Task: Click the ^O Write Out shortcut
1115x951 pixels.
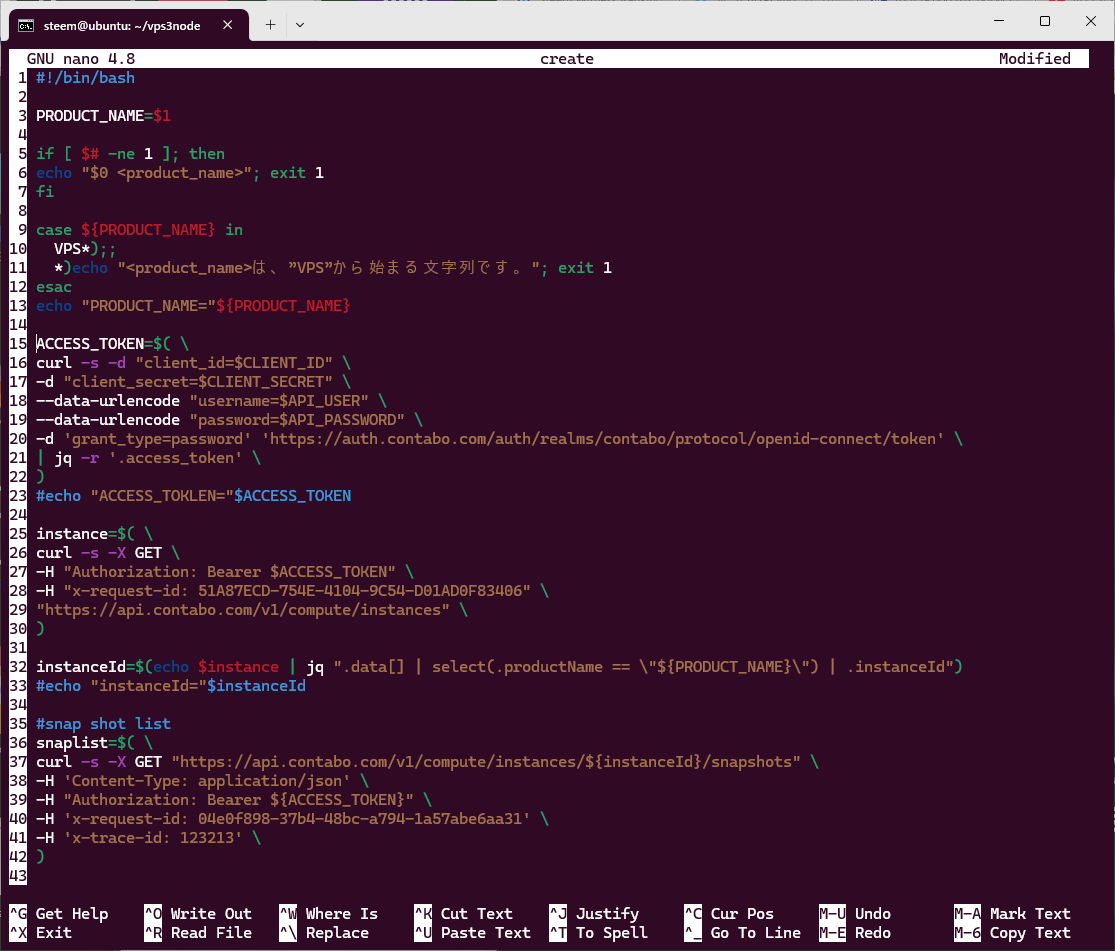Action: click(x=198, y=914)
